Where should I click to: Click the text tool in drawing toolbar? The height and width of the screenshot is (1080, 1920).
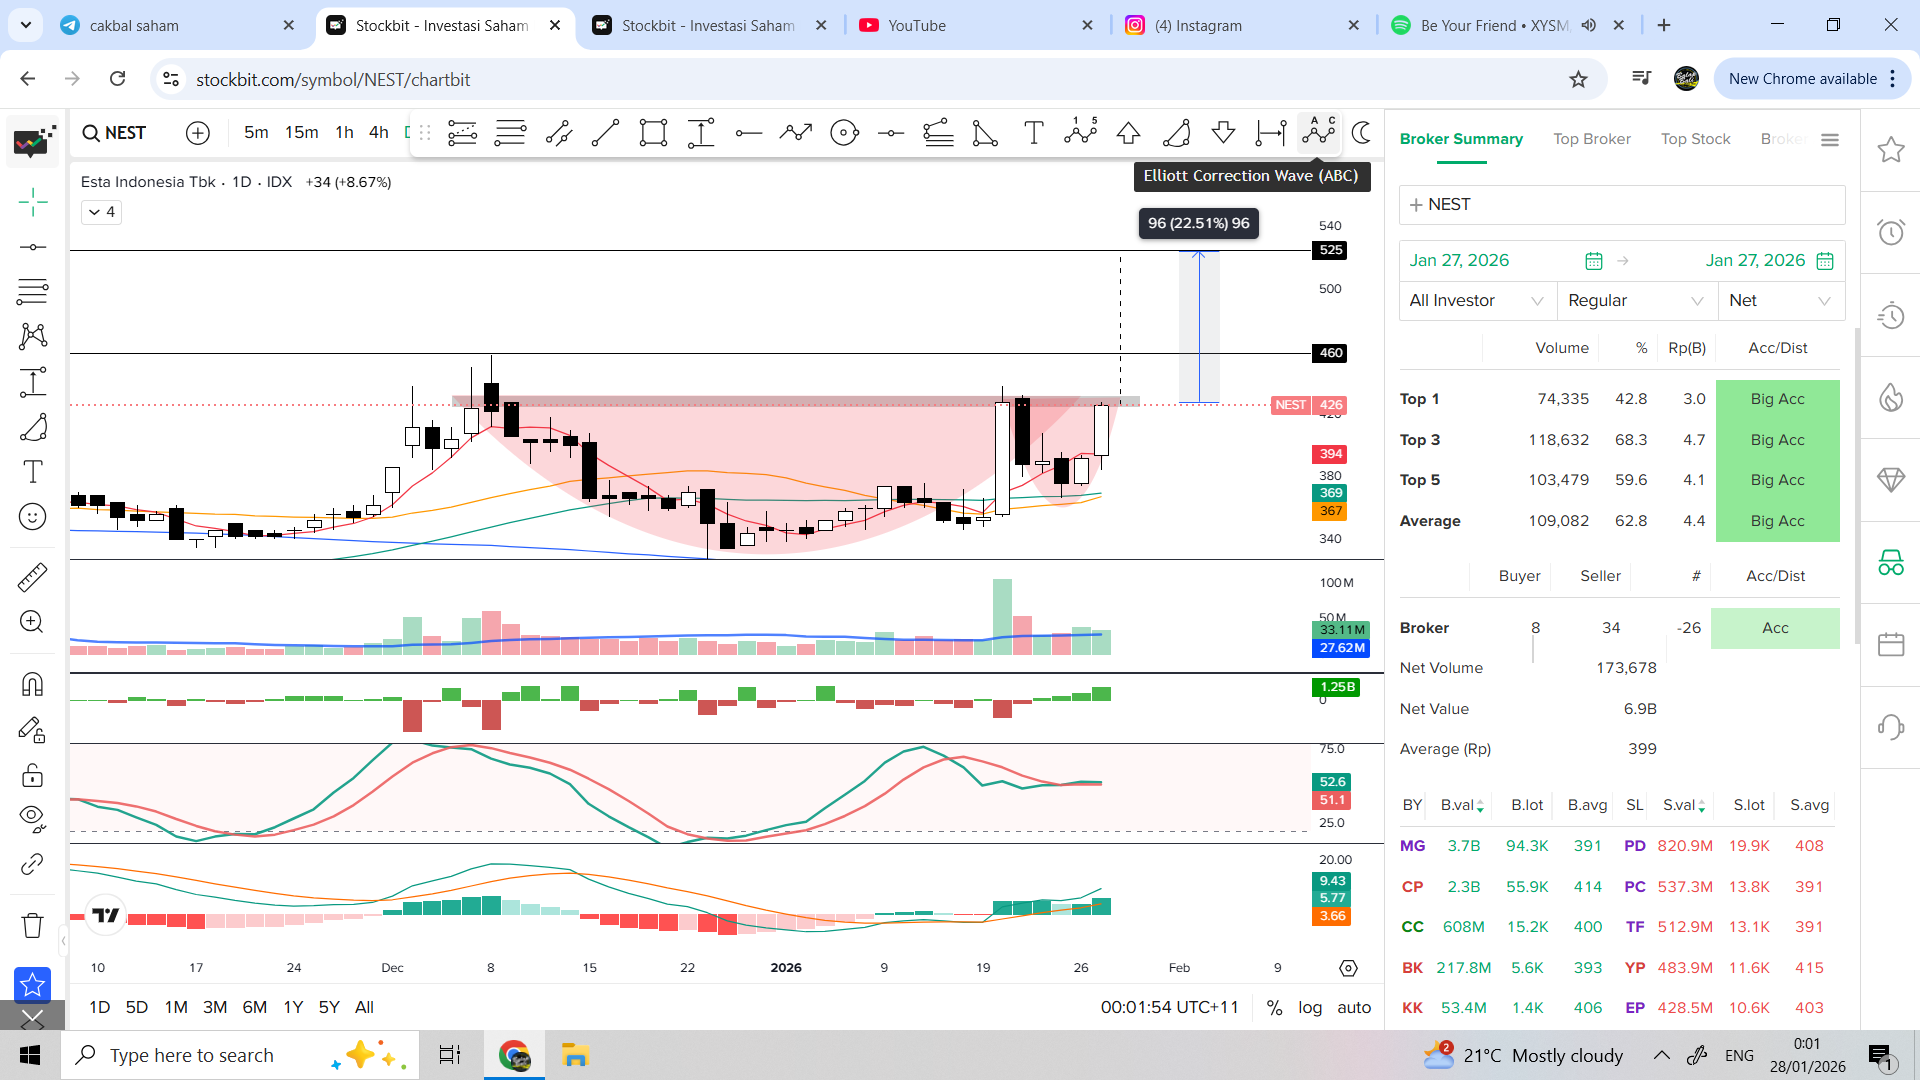point(1033,132)
